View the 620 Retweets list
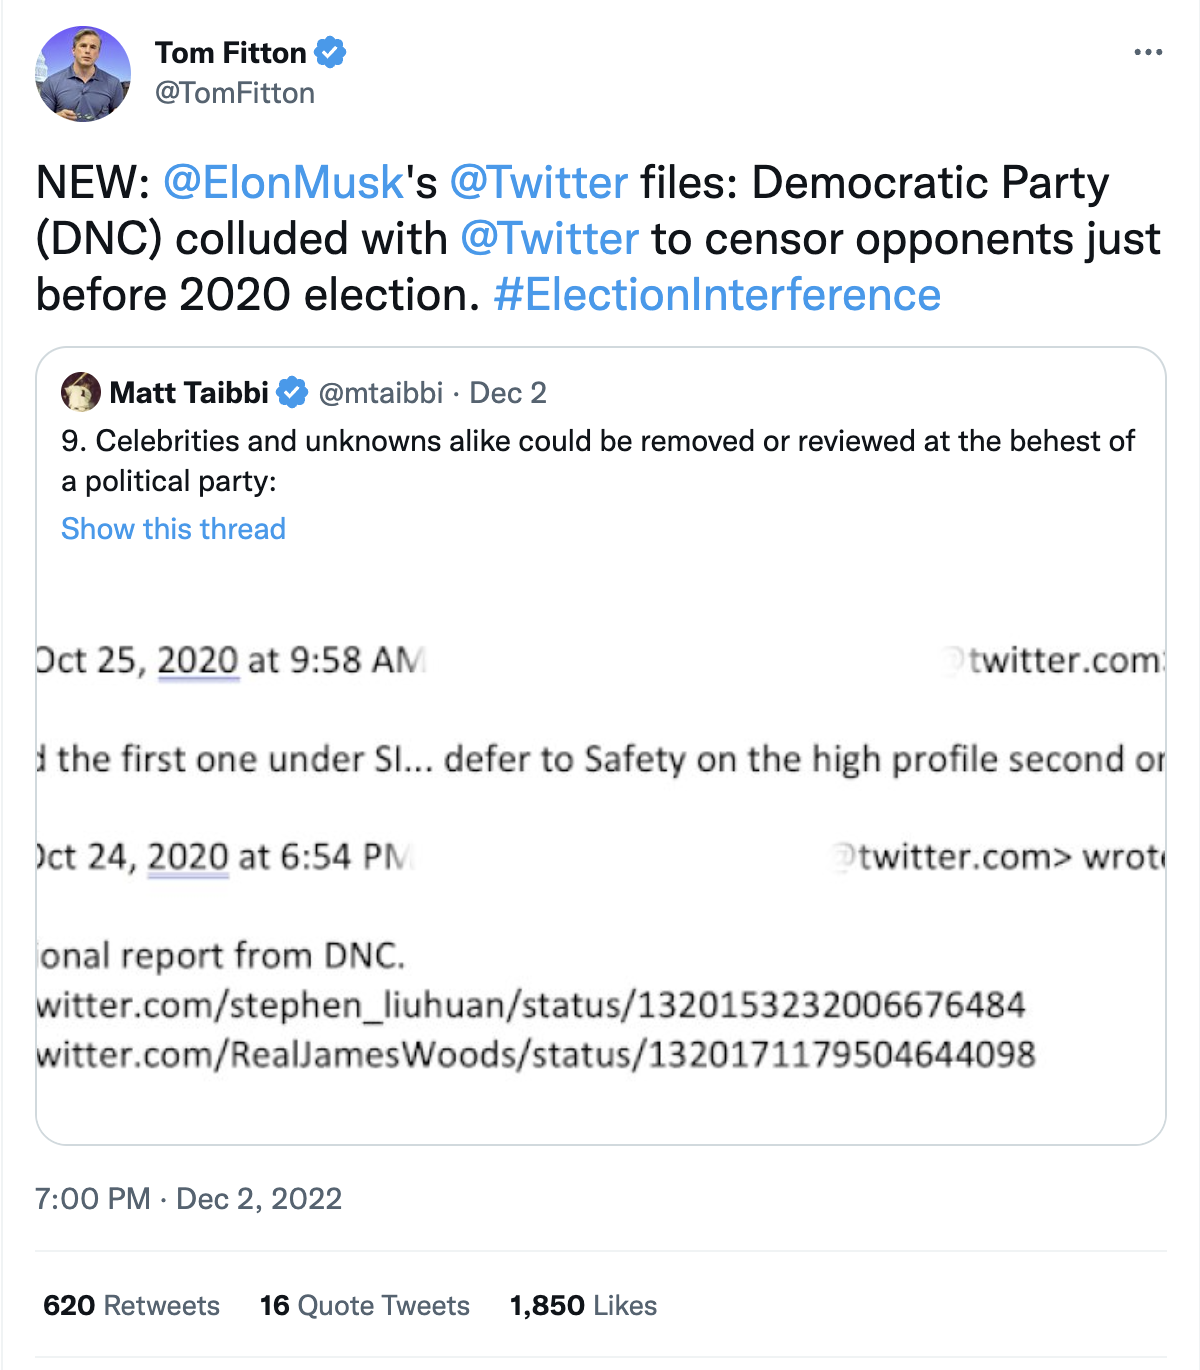This screenshot has height=1370, width=1200. pos(131,1306)
